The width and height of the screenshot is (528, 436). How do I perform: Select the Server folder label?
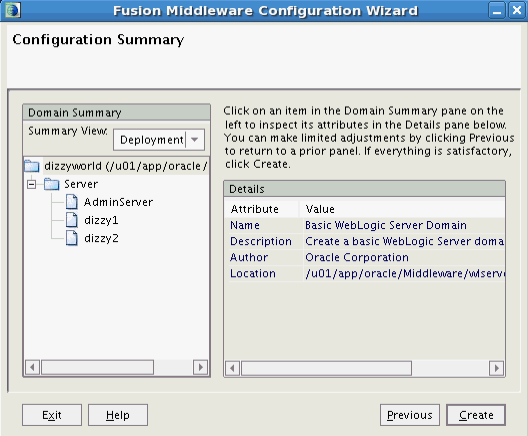(81, 184)
